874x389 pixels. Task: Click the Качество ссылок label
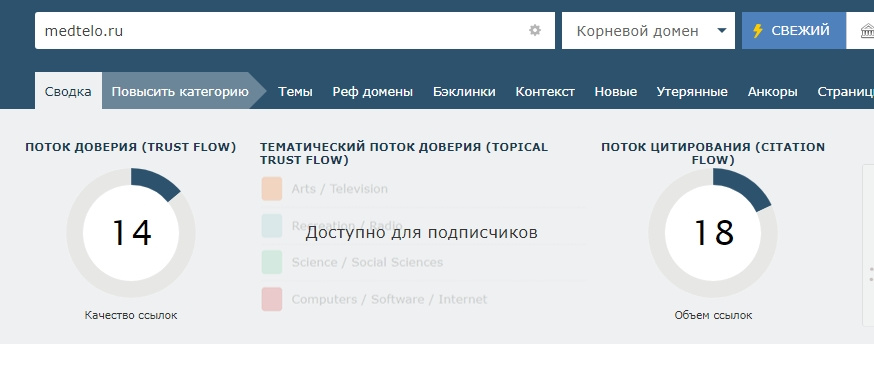point(131,315)
